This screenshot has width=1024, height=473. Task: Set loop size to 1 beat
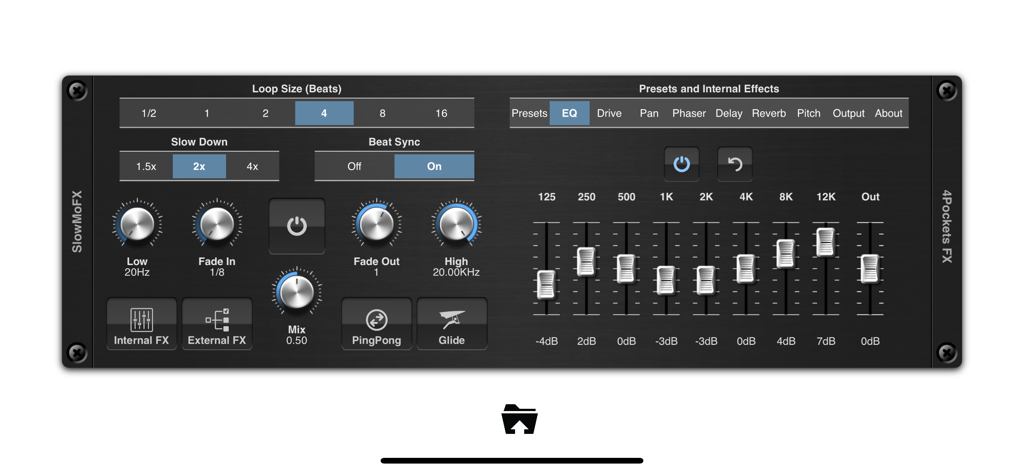pyautogui.click(x=207, y=113)
